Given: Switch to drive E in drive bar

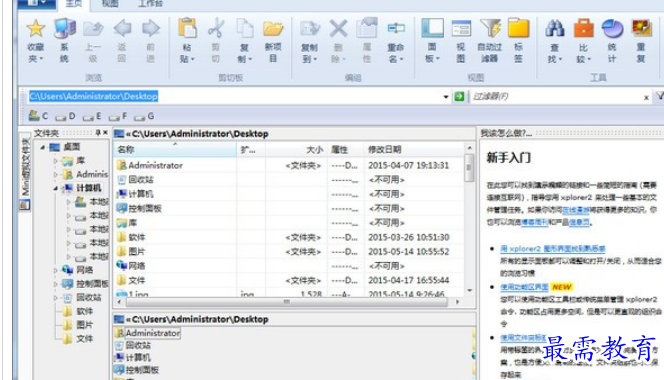Looking at the screenshot, I should 92,116.
